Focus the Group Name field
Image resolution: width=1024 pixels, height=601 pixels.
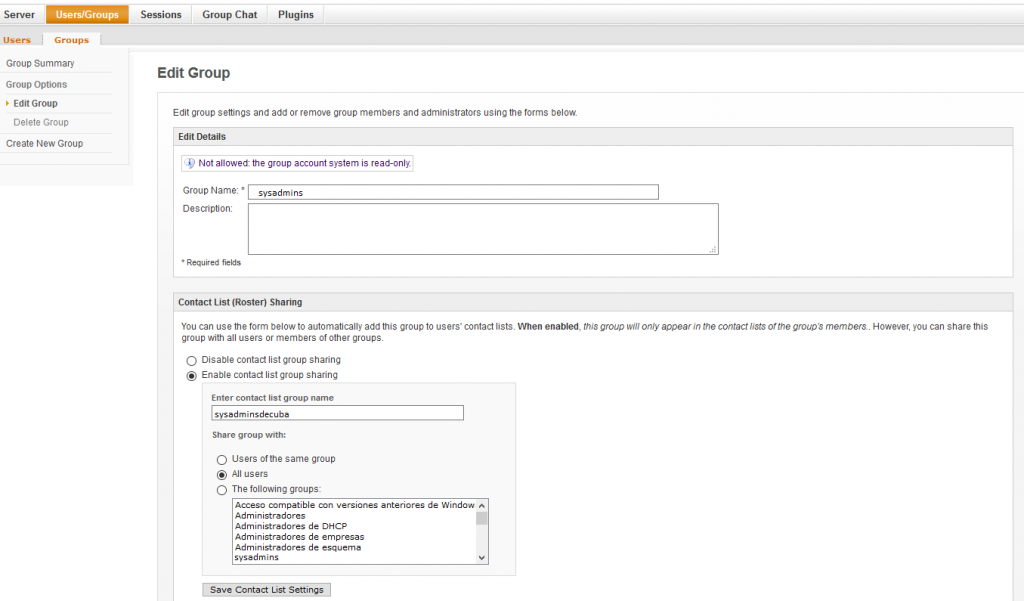point(453,192)
